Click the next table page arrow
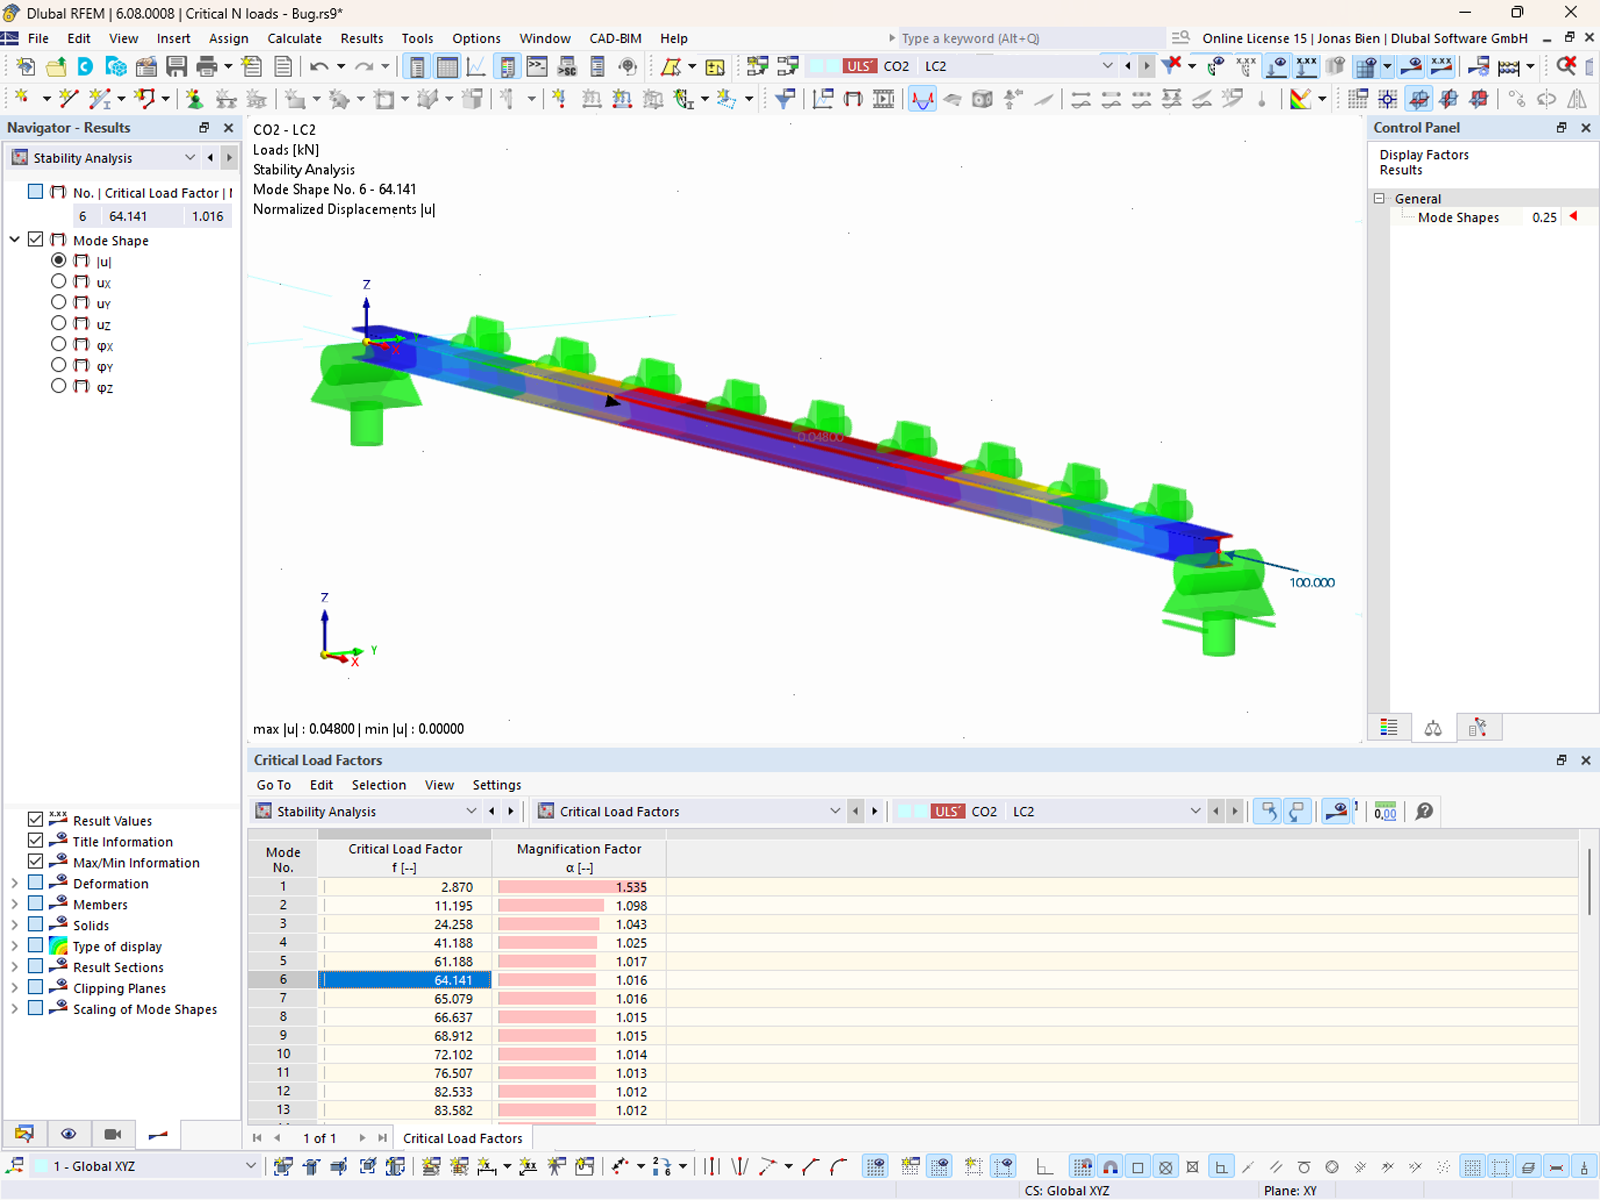Viewport: 1600px width, 1200px height. coord(362,1138)
